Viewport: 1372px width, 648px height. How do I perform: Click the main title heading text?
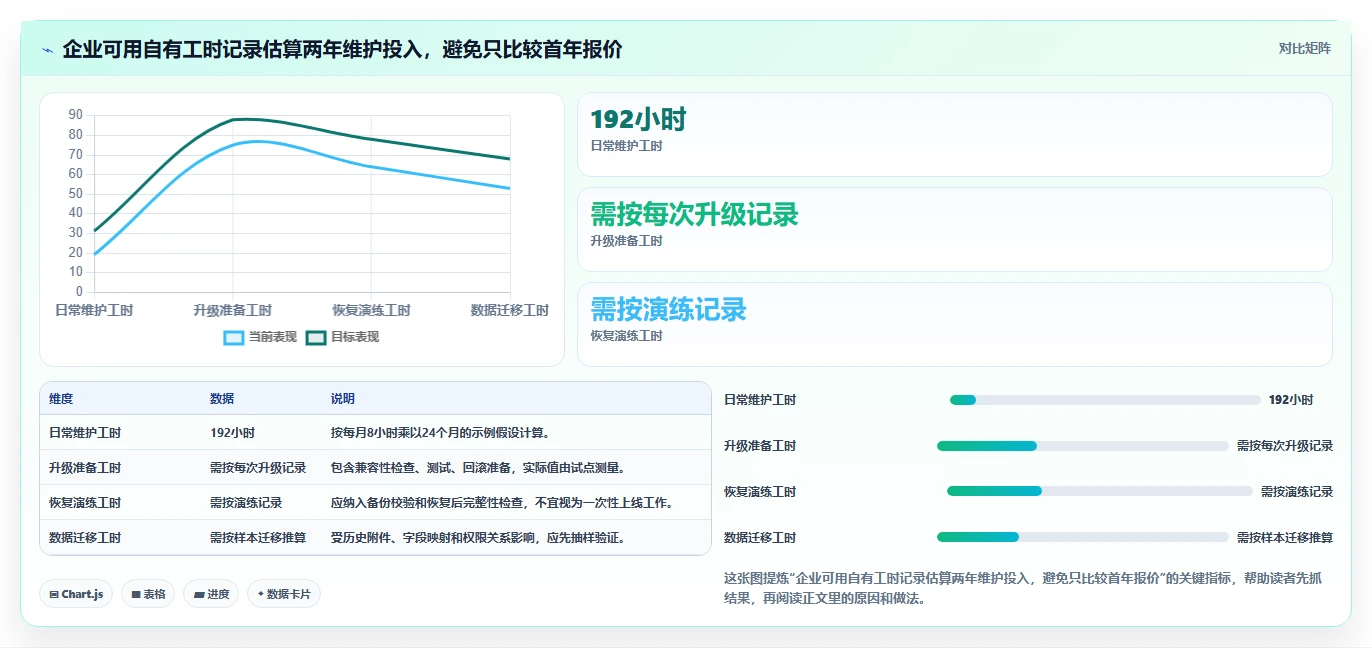342,49
